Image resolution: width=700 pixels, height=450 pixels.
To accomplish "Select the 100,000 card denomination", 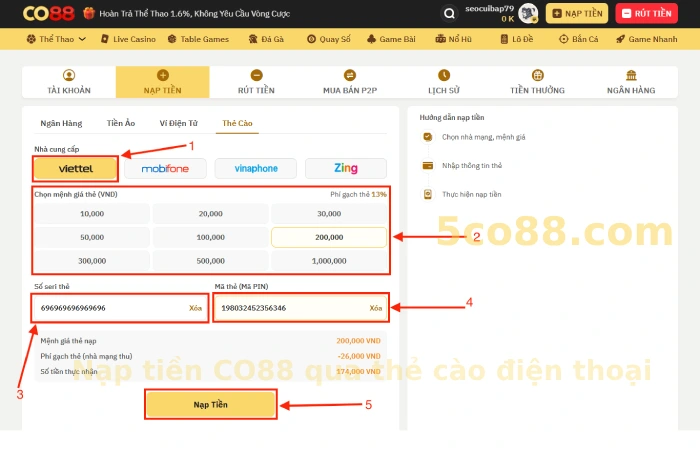I will pyautogui.click(x=211, y=238).
